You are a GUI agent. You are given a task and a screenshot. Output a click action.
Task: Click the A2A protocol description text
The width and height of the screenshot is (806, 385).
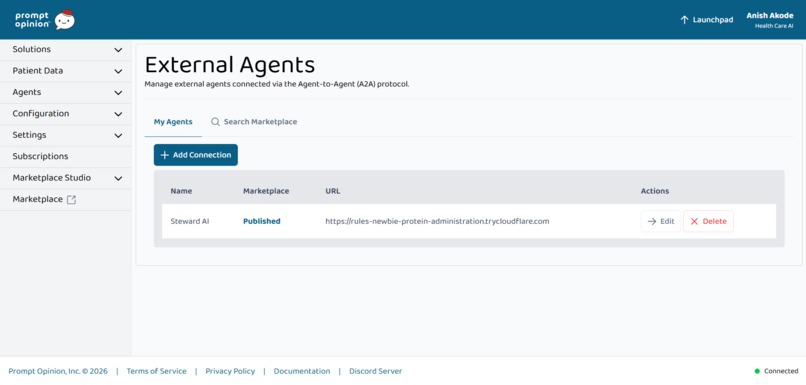tap(277, 84)
